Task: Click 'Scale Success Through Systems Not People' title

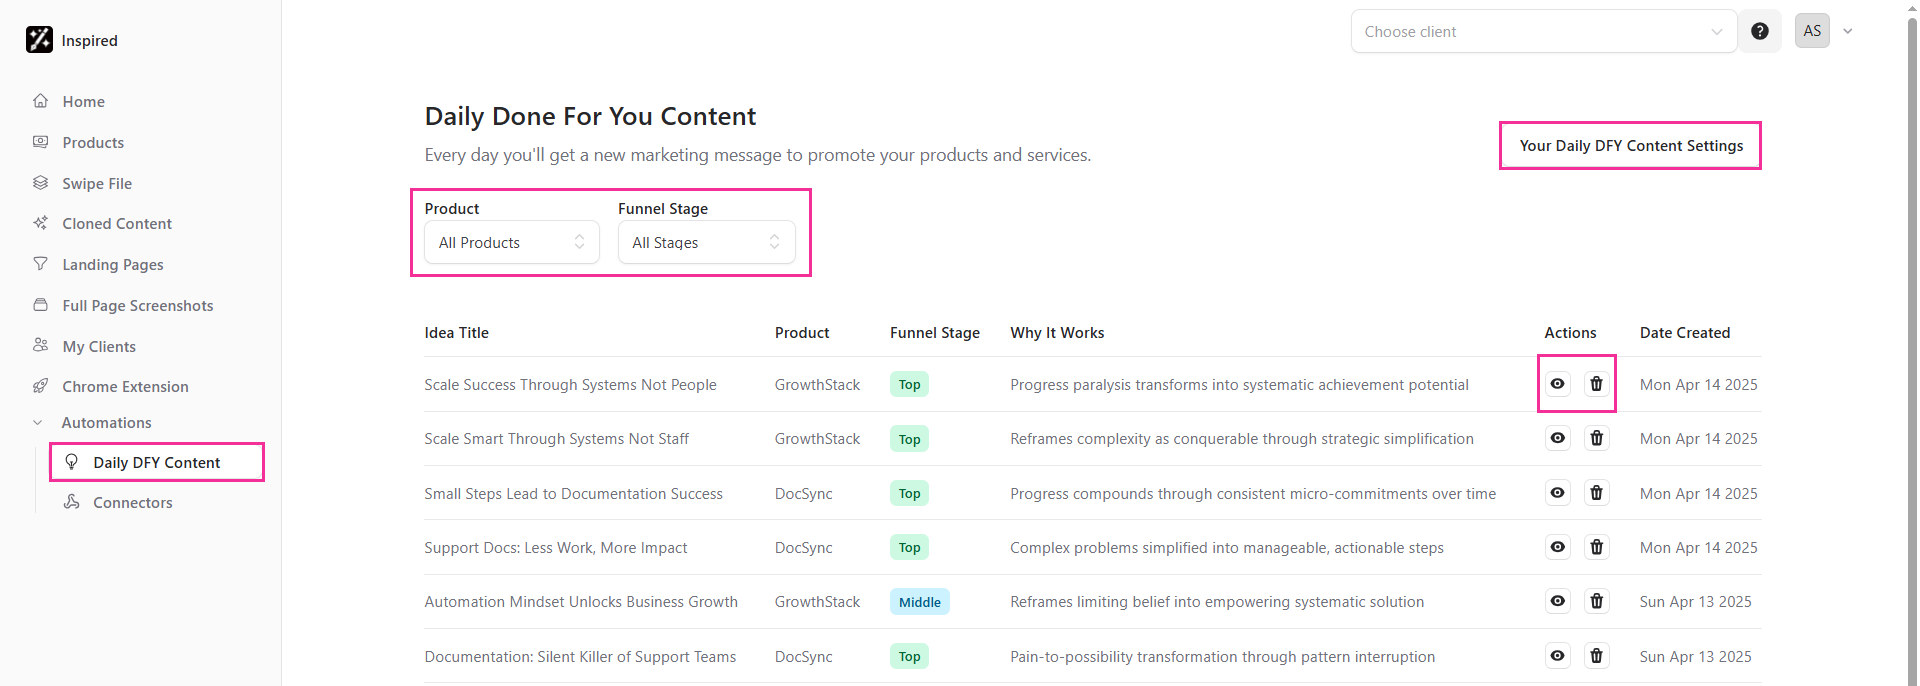Action: 570,385
